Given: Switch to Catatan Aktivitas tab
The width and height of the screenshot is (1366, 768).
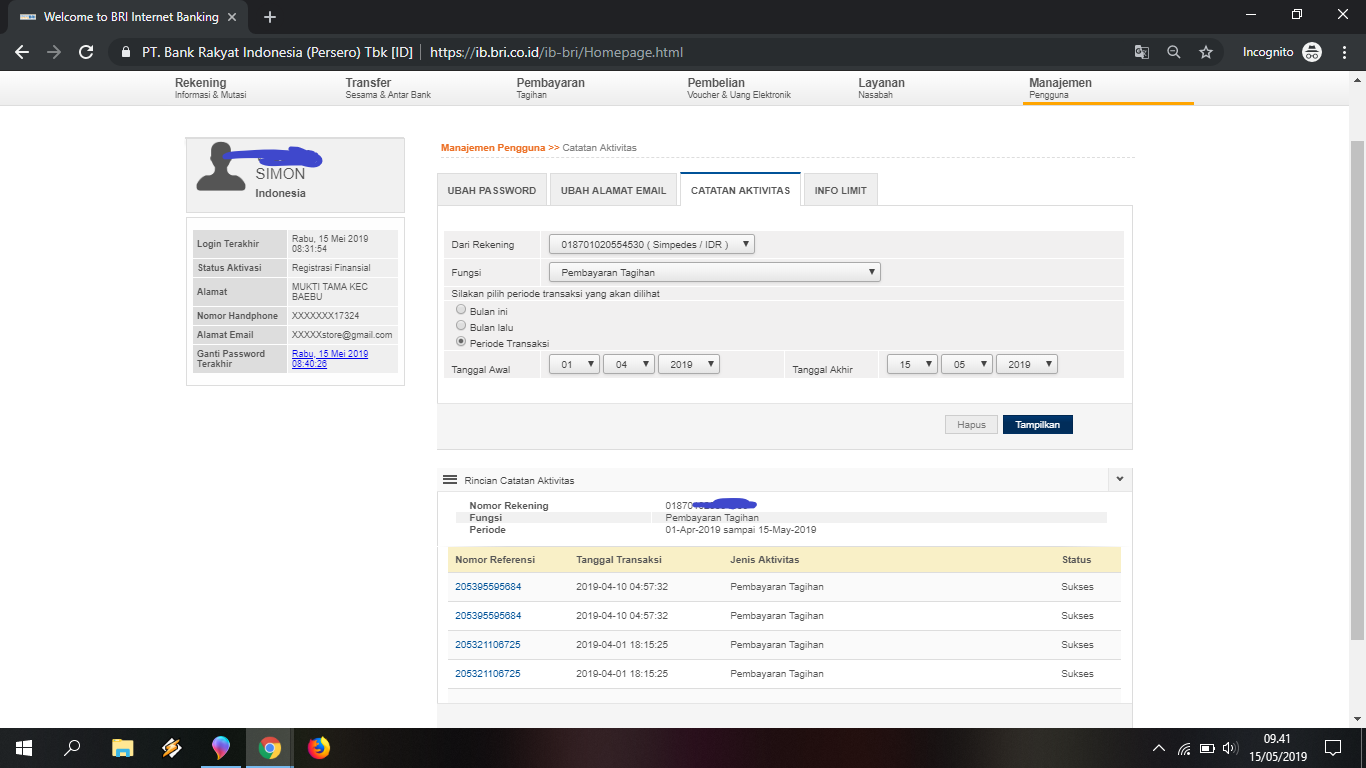Looking at the screenshot, I should (x=740, y=190).
